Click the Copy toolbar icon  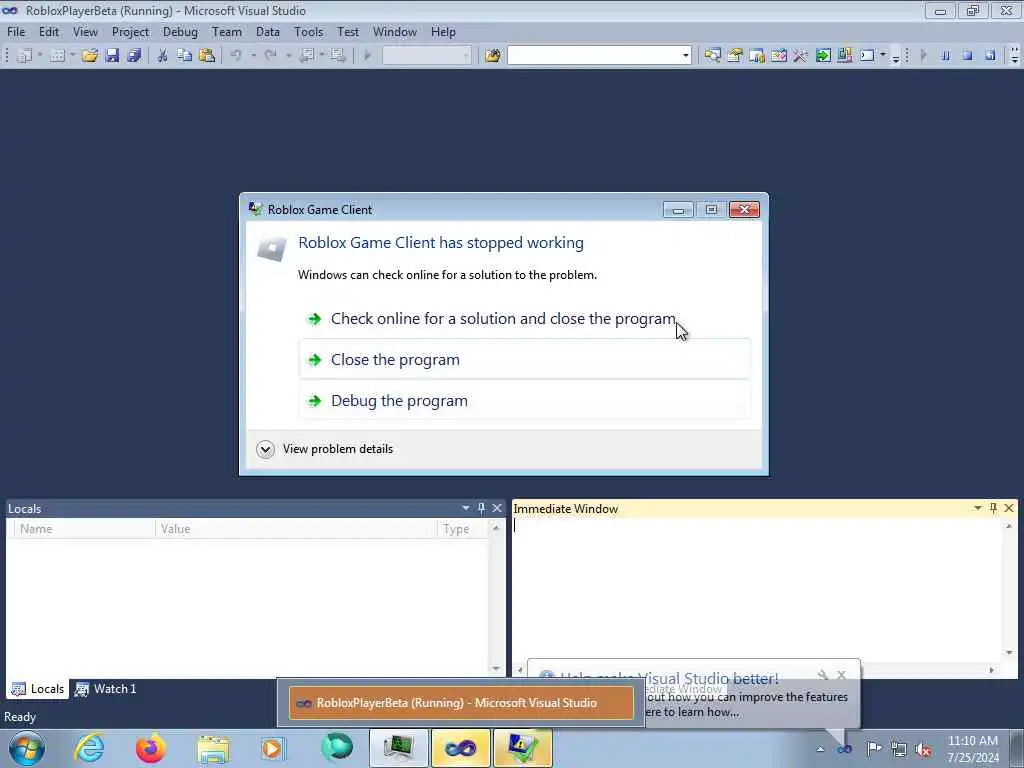coord(185,56)
